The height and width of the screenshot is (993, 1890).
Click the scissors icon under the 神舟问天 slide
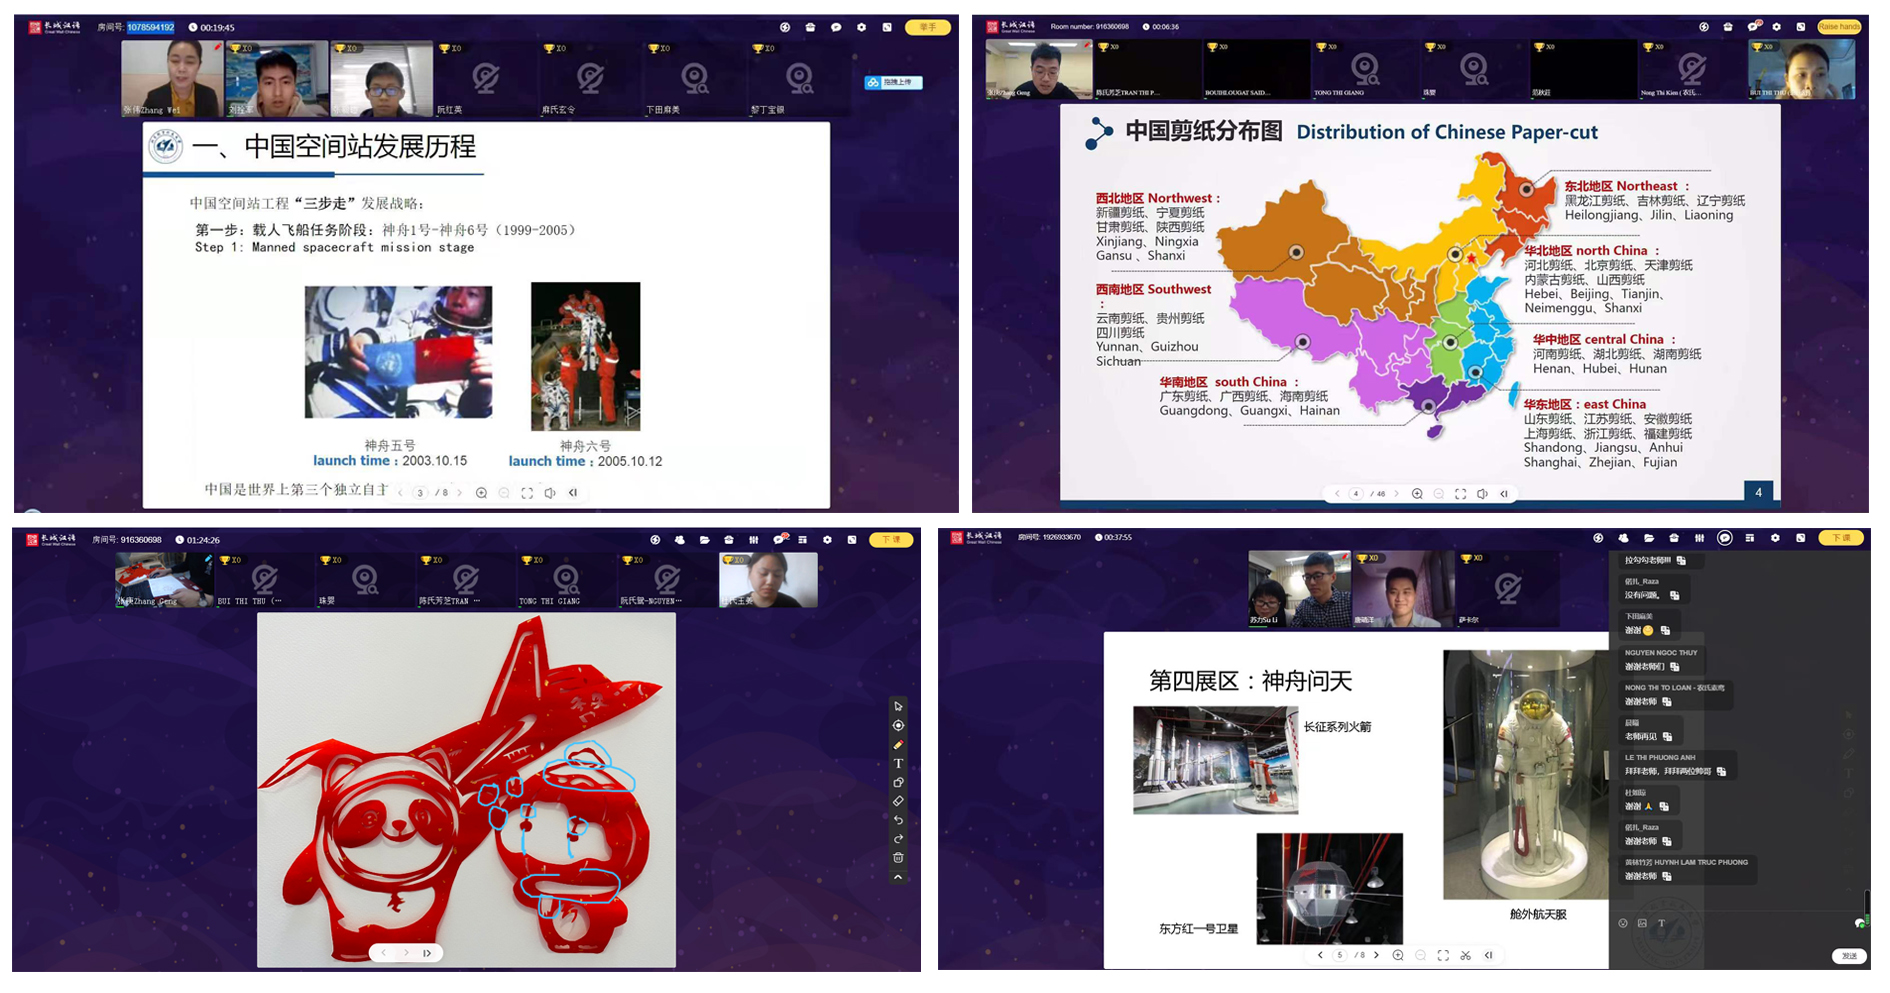1465,955
